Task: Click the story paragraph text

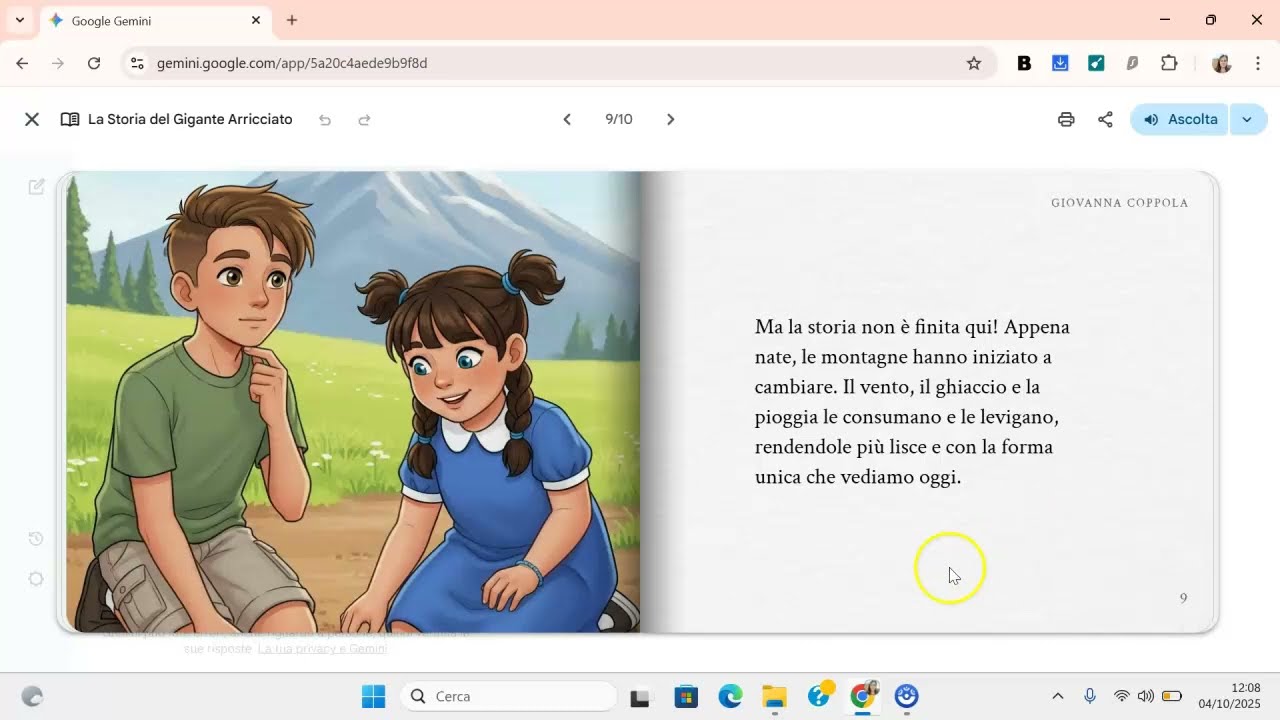Action: point(912,402)
